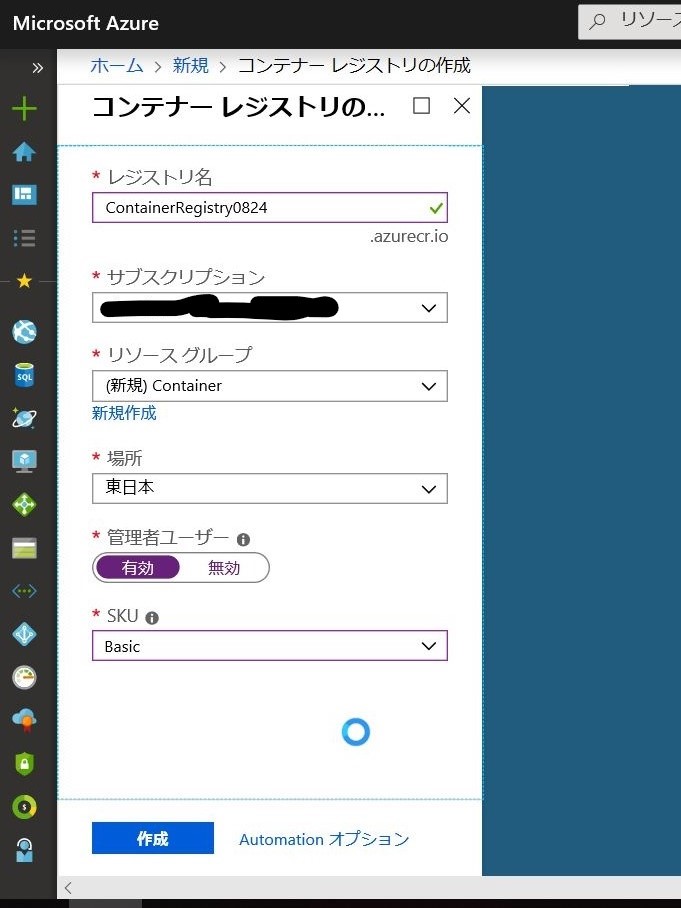
Task: Open the Dashboard icon in sidebar
Action: coord(24,195)
